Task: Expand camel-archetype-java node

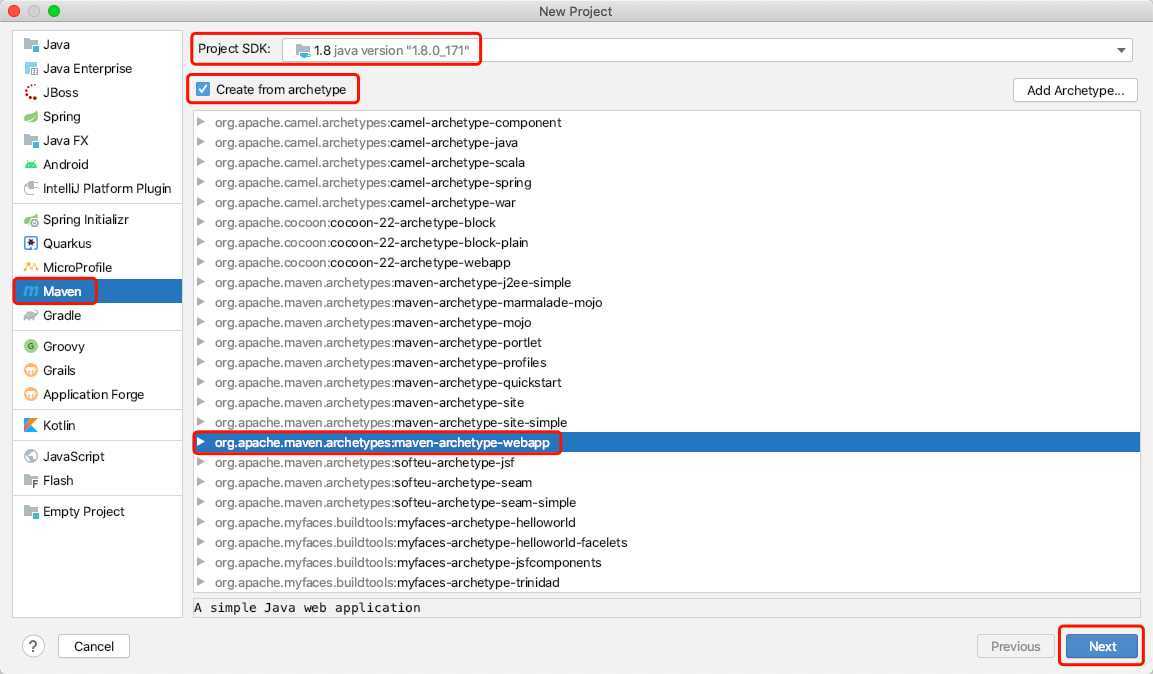Action: [201, 142]
